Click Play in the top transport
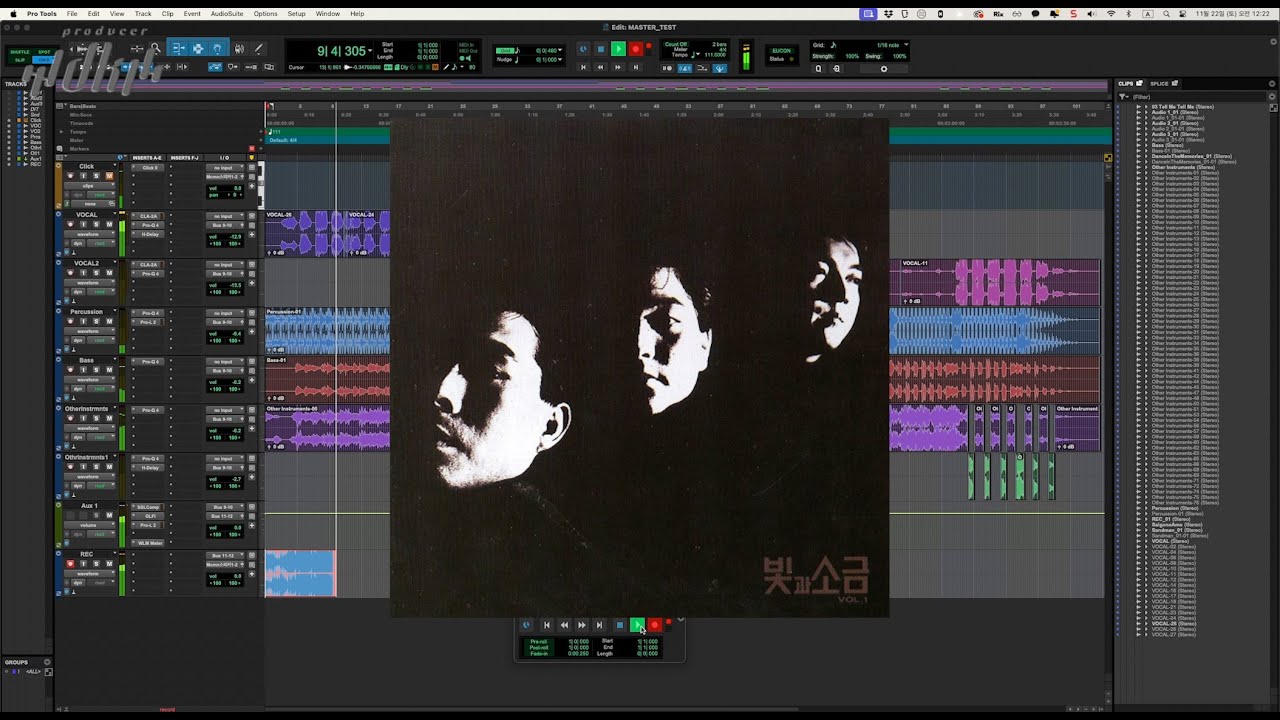 pos(618,49)
